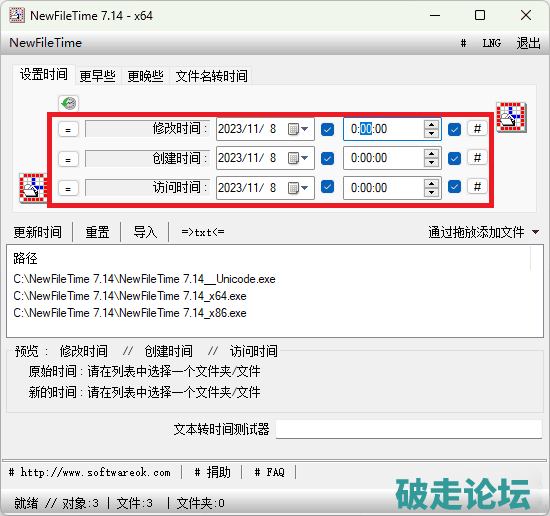550x516 pixels.
Task: Click the # button in 访问时间 row
Action: [x=477, y=187]
